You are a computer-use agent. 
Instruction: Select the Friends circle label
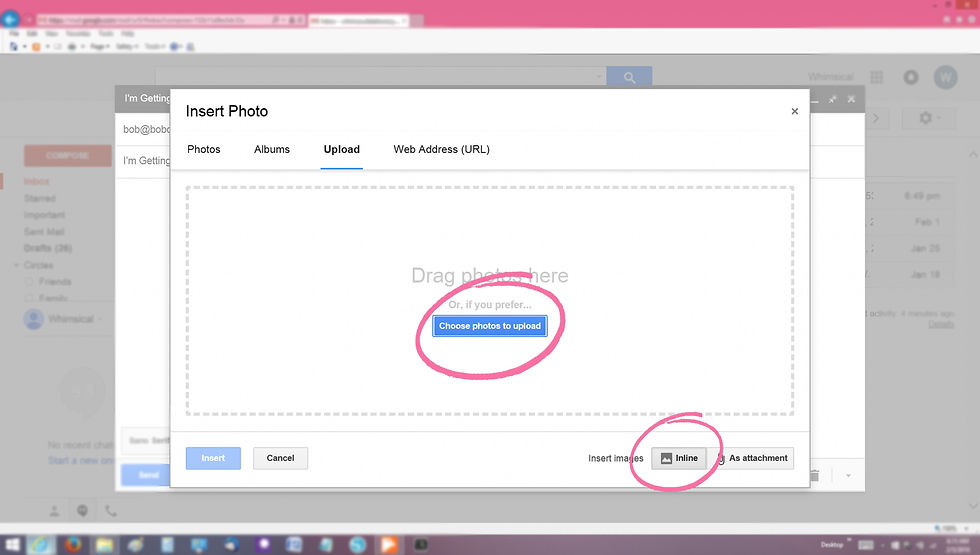(x=55, y=282)
